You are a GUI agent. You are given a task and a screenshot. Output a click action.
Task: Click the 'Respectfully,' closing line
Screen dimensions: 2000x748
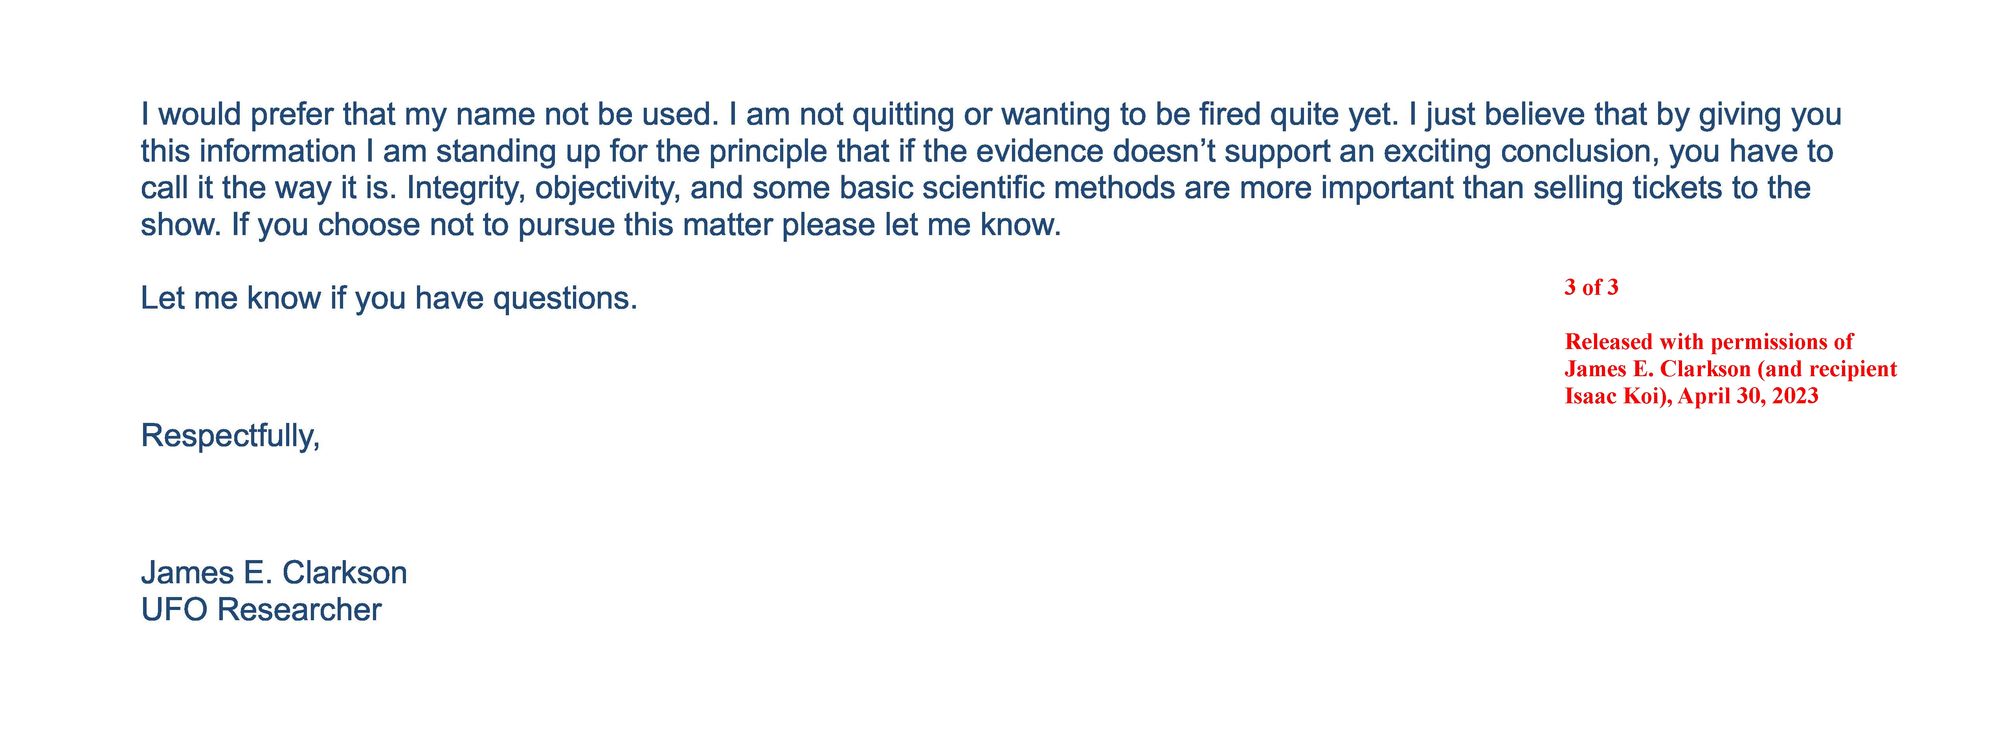coord(230,436)
